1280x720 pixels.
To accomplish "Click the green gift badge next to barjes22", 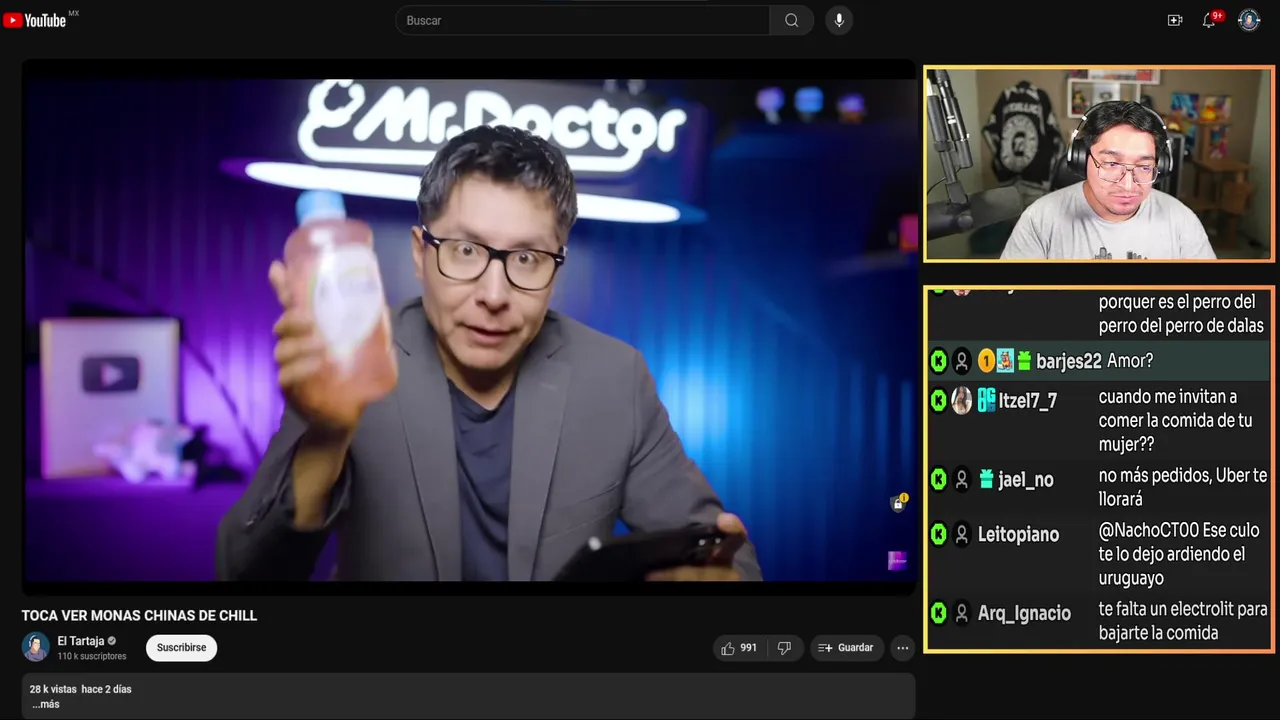I will (1024, 361).
